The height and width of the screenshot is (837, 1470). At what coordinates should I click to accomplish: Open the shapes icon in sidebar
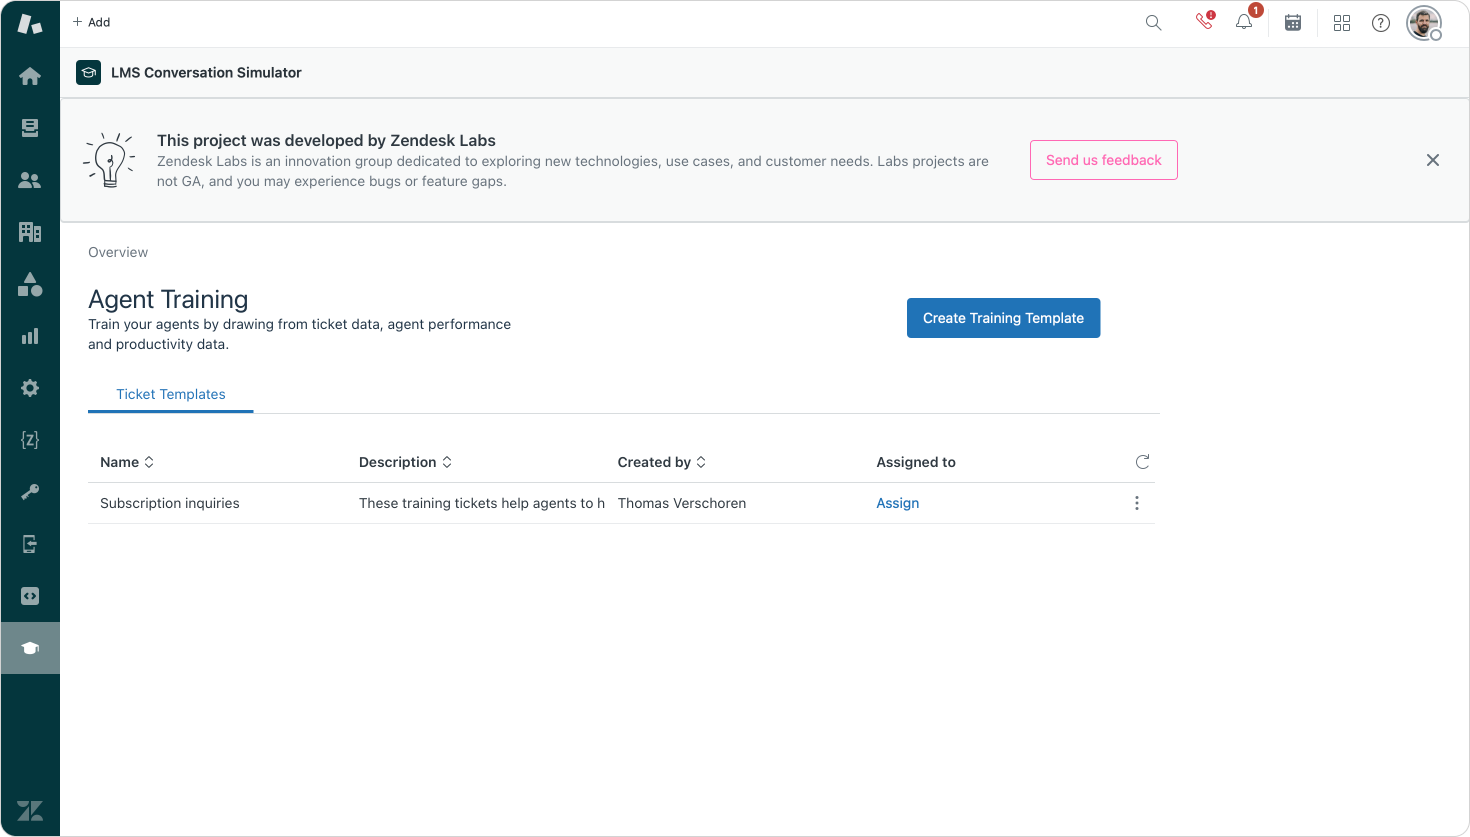click(30, 284)
